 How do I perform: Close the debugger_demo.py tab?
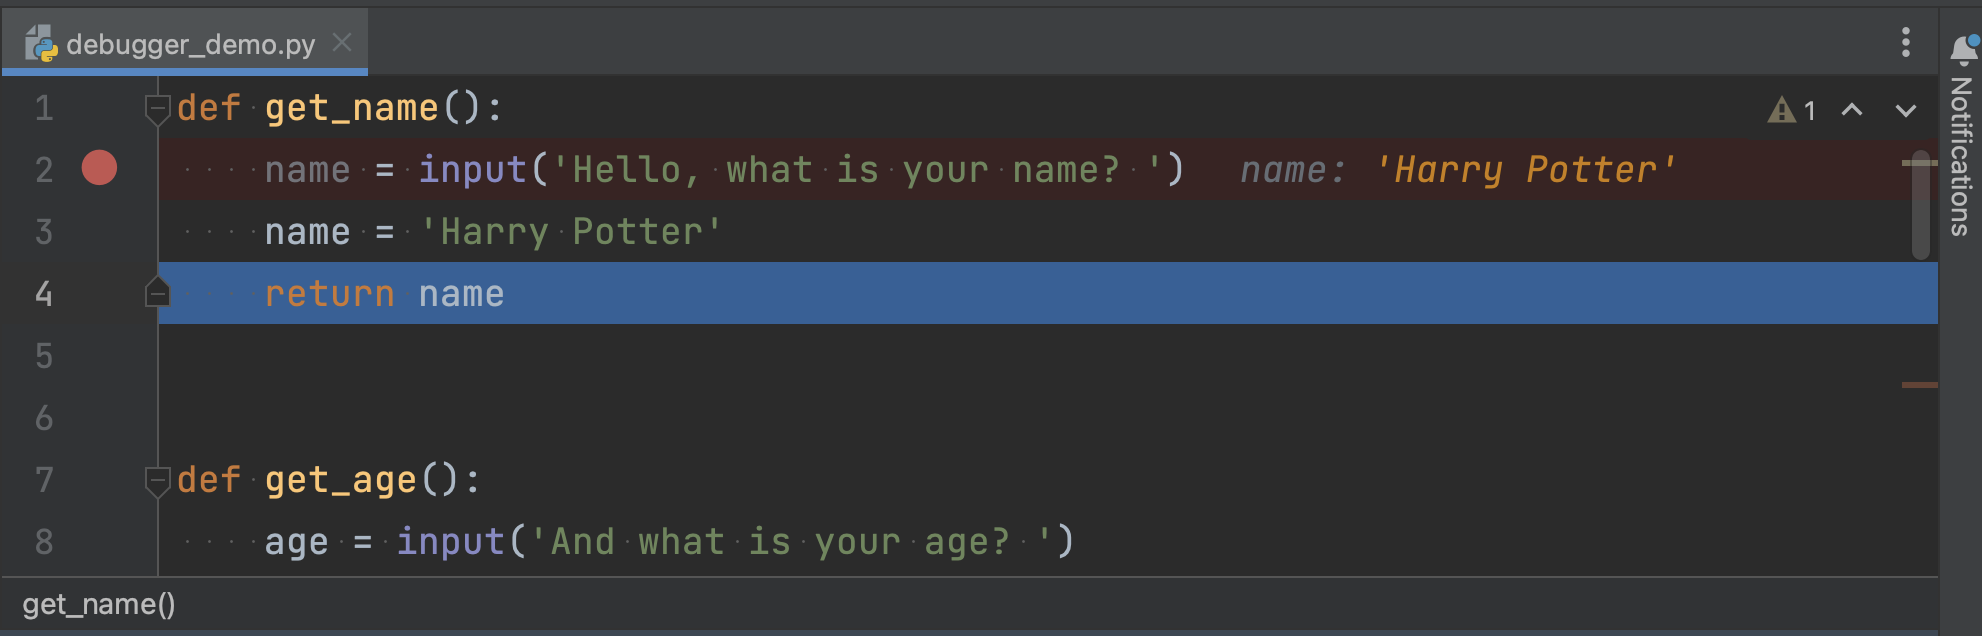click(343, 43)
